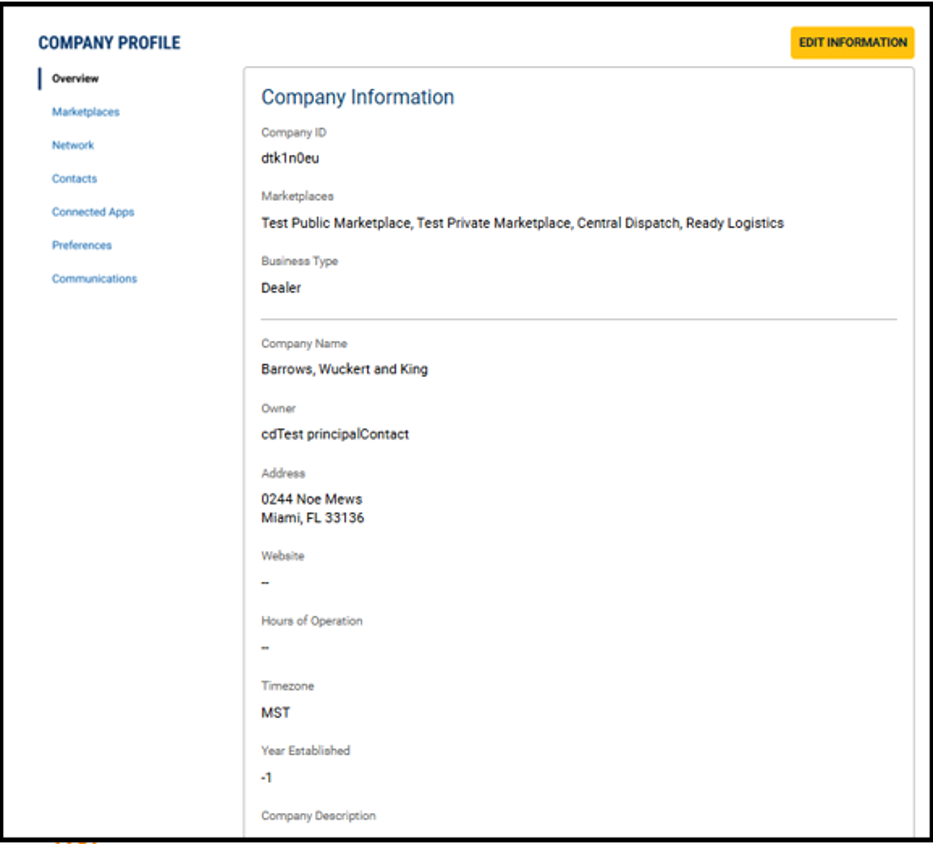Open the Contacts page
The width and height of the screenshot is (933, 844).
[74, 179]
